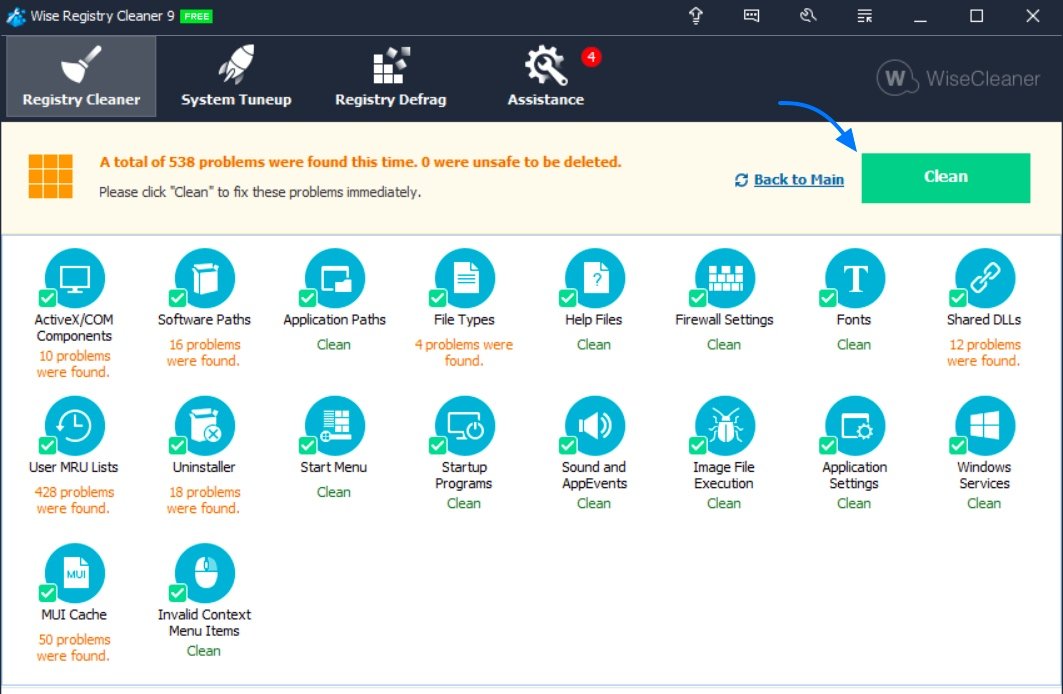Open the Application Paths category icon
This screenshot has height=694, width=1063.
[x=335, y=278]
